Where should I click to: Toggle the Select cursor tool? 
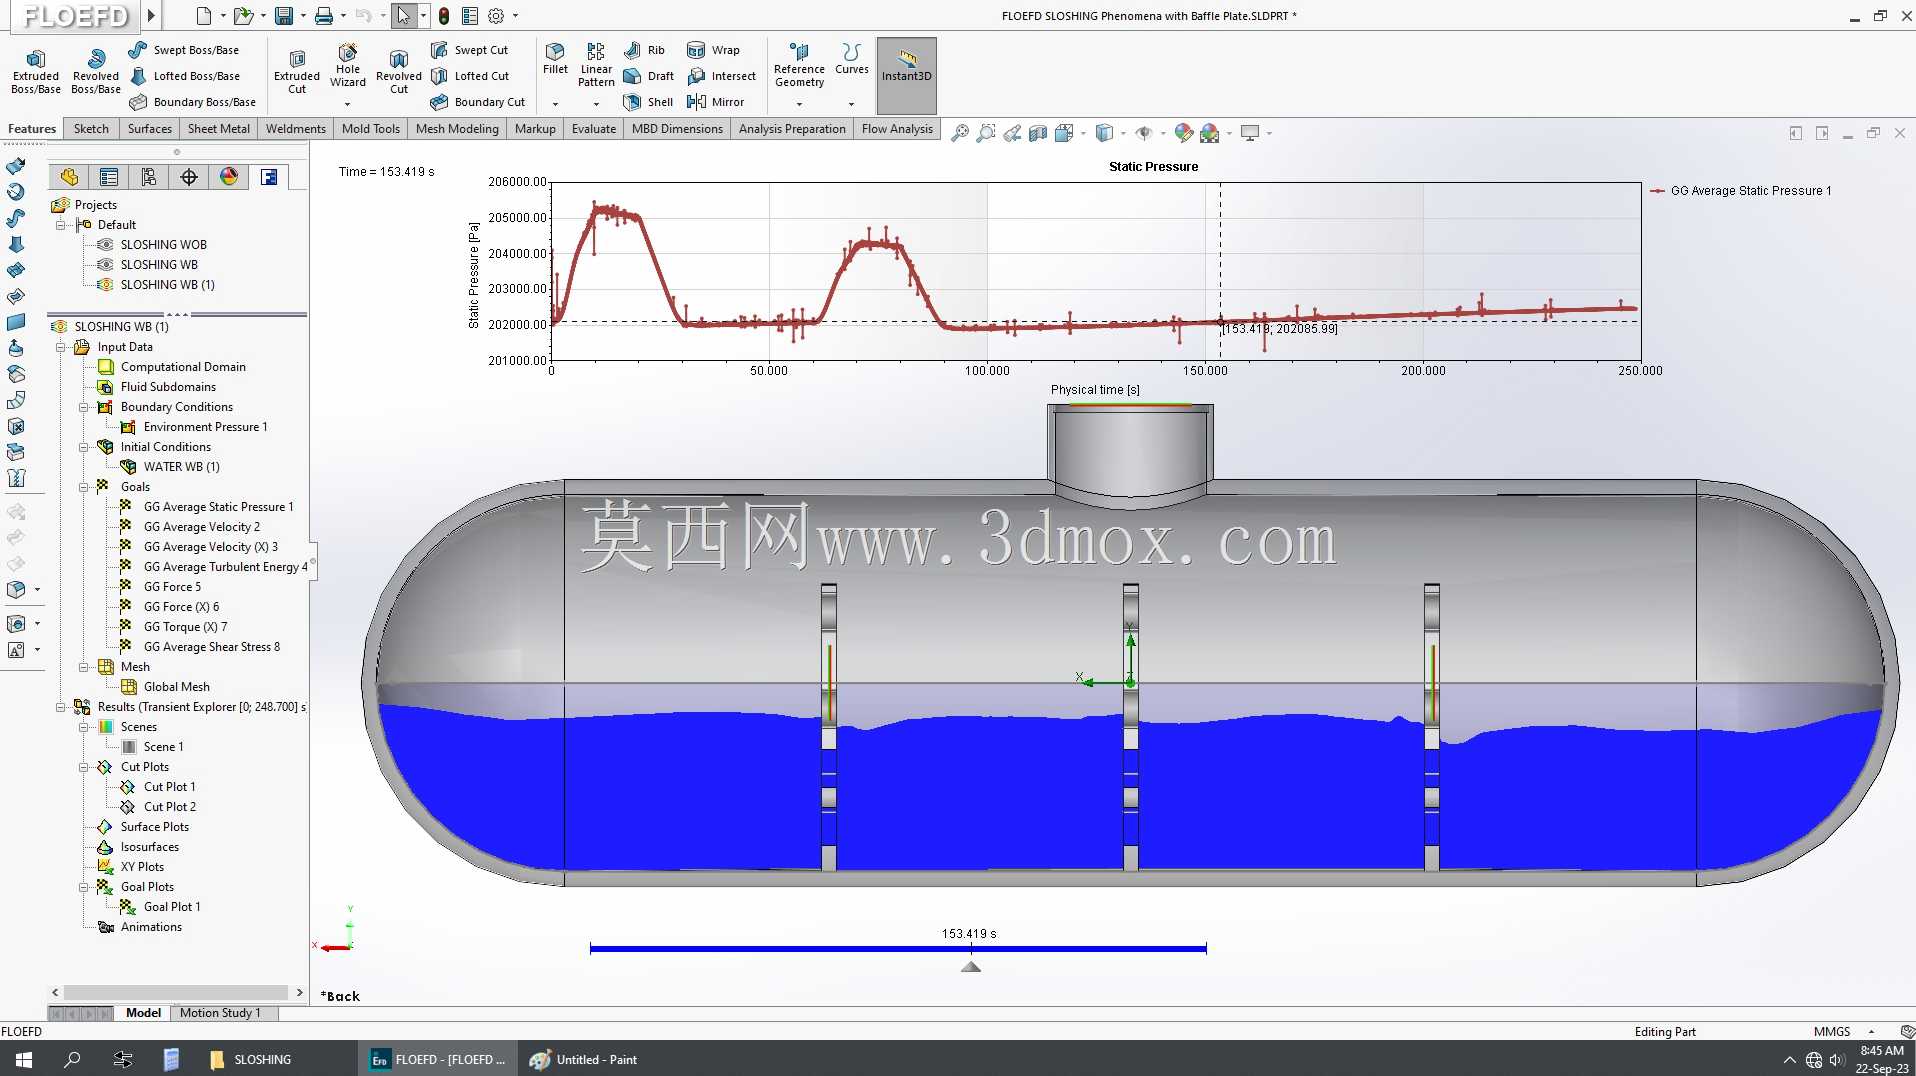pyautogui.click(x=403, y=16)
